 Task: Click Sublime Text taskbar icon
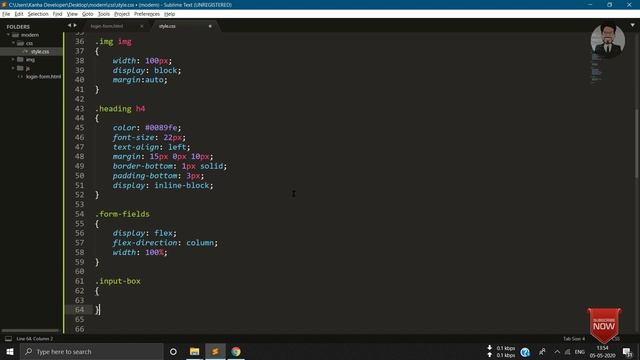(215, 351)
